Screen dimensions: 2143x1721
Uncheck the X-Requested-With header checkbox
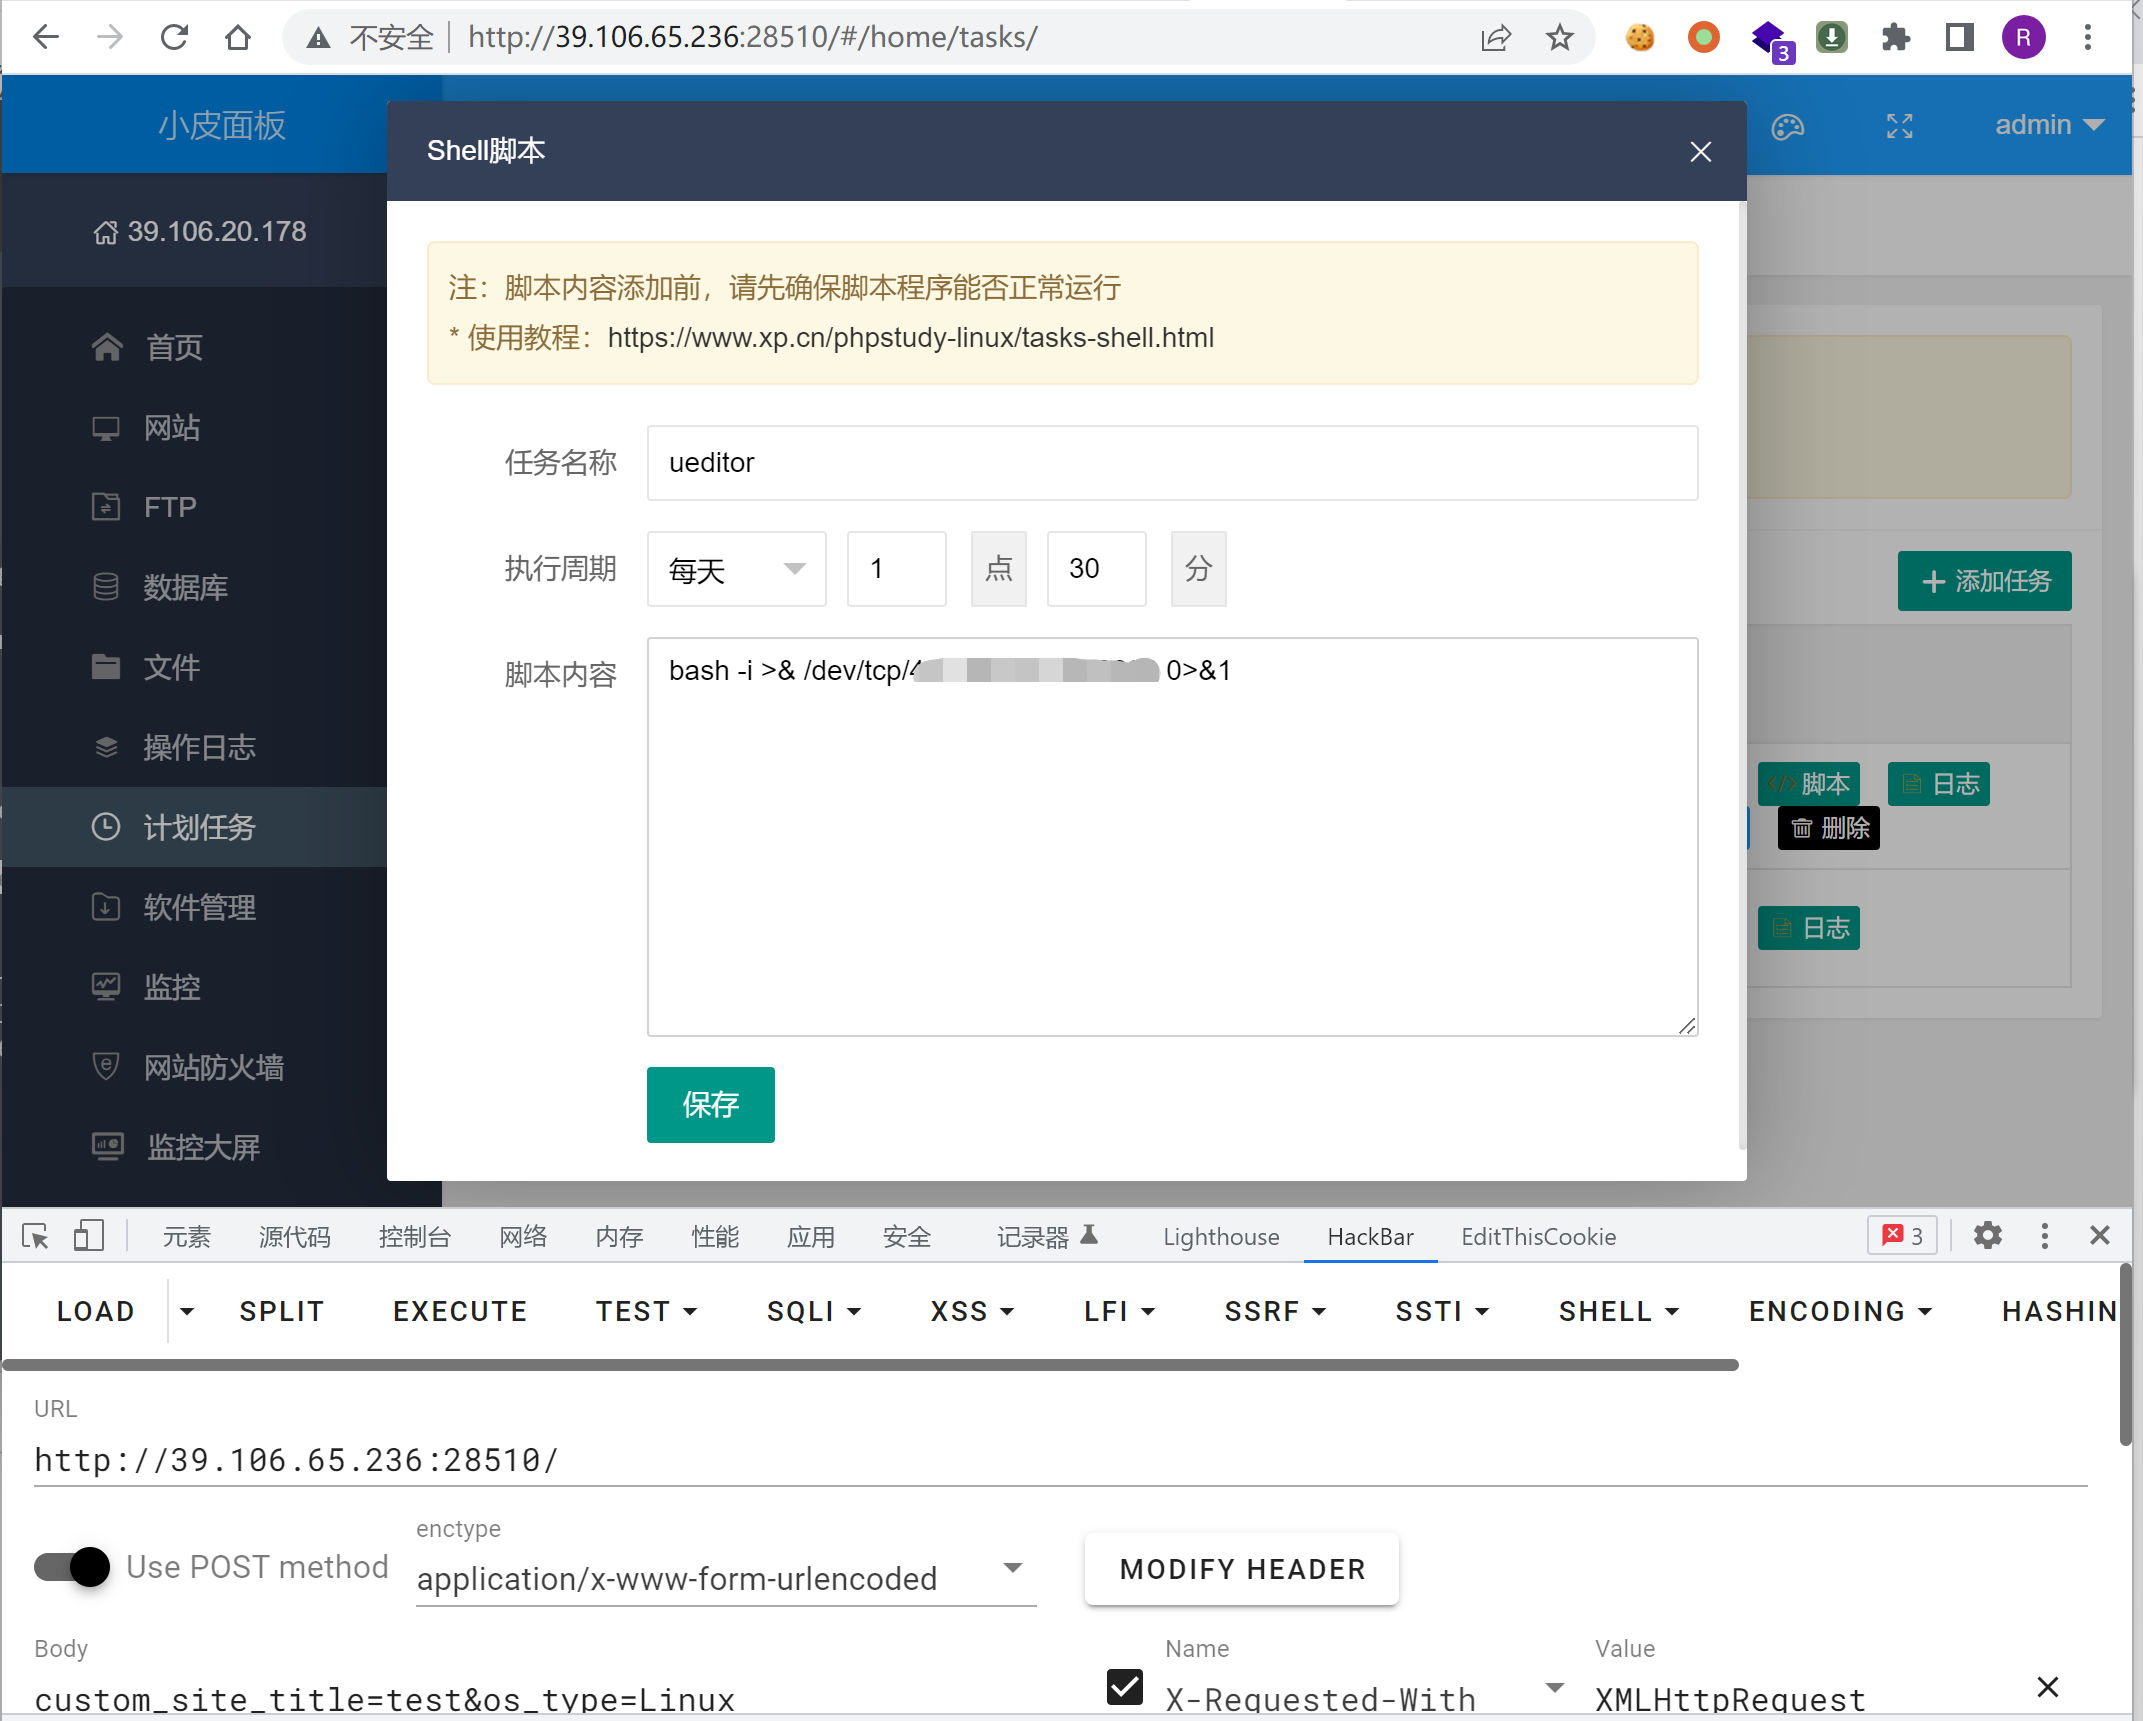point(1125,1687)
